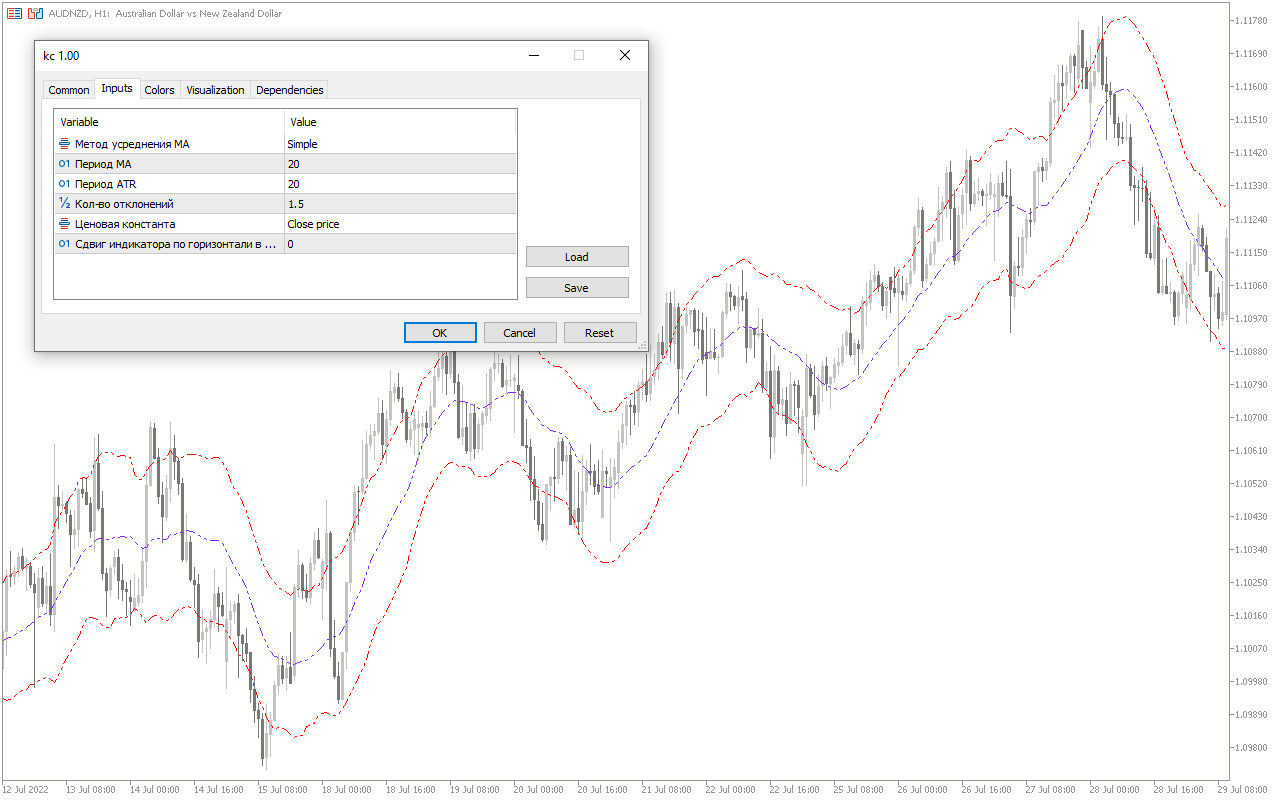
Task: Click the Сдвиг индикатора по горизонтали label
Action: coord(175,244)
